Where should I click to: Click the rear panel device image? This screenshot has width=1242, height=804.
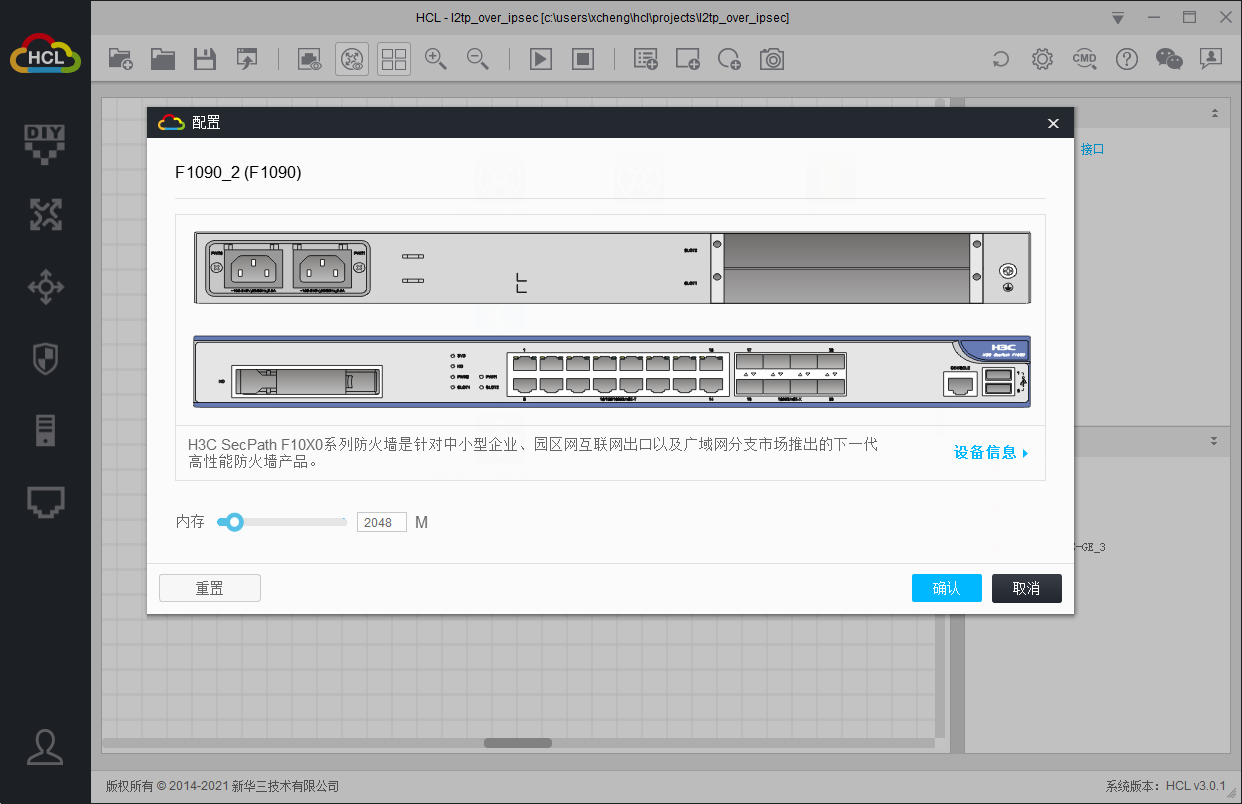(611, 268)
